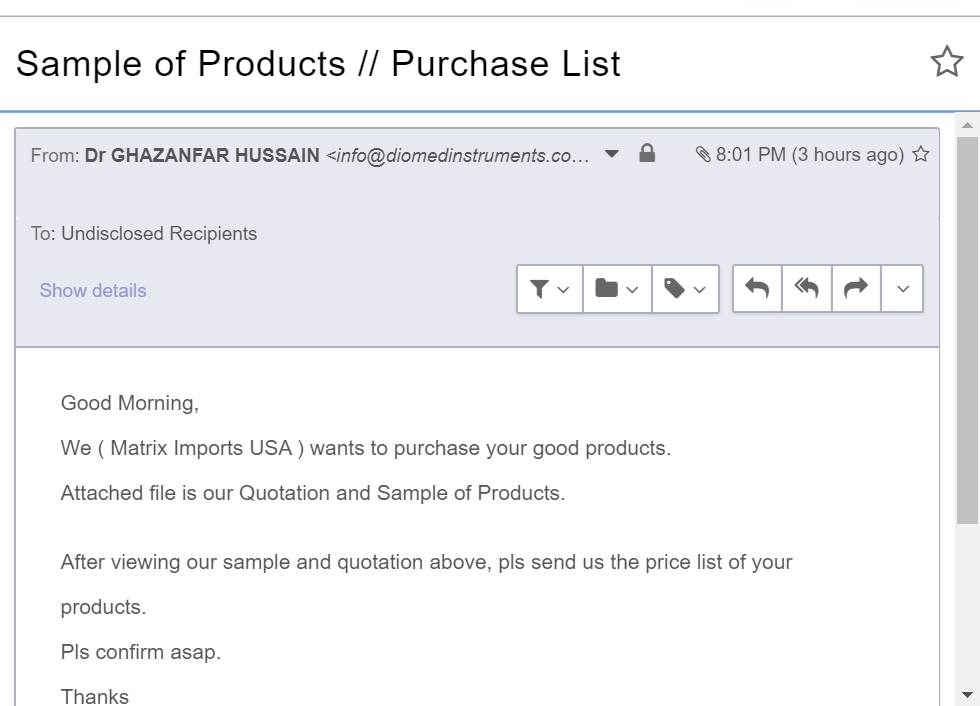Click the Show details link
Screen dimensions: 980x706
pyautogui.click(x=93, y=291)
